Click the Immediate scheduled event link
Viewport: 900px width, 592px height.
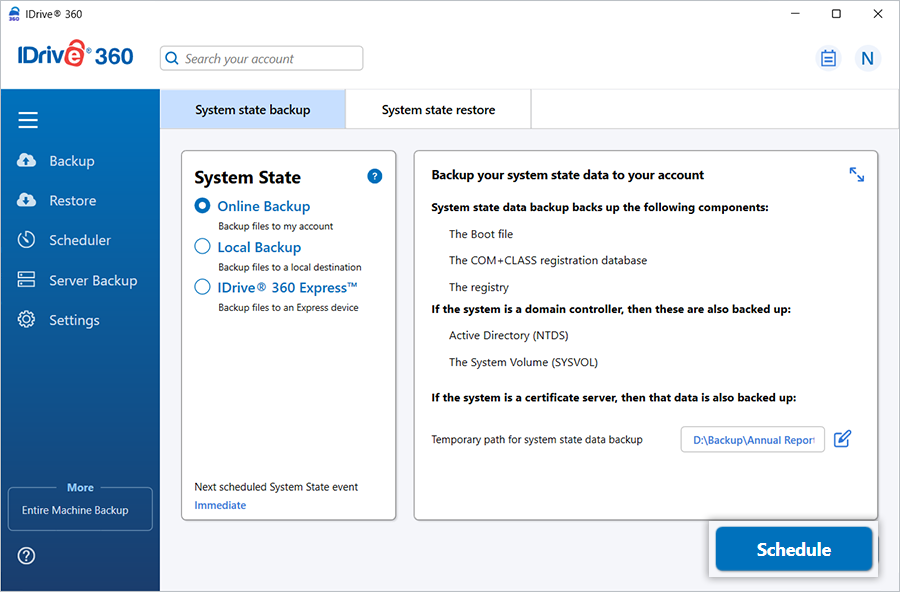(x=220, y=505)
